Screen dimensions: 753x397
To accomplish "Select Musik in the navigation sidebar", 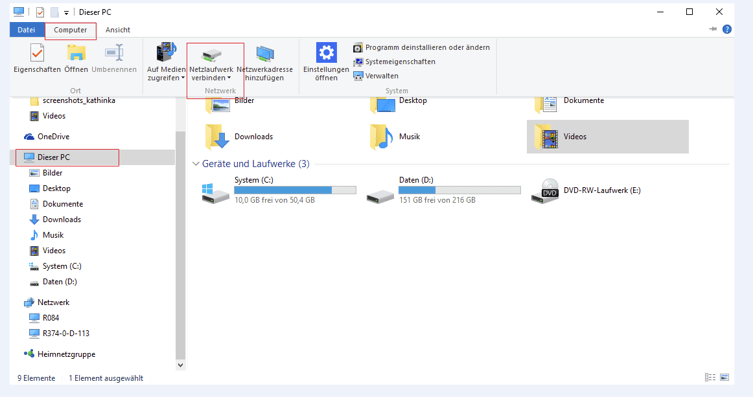I will [46, 235].
